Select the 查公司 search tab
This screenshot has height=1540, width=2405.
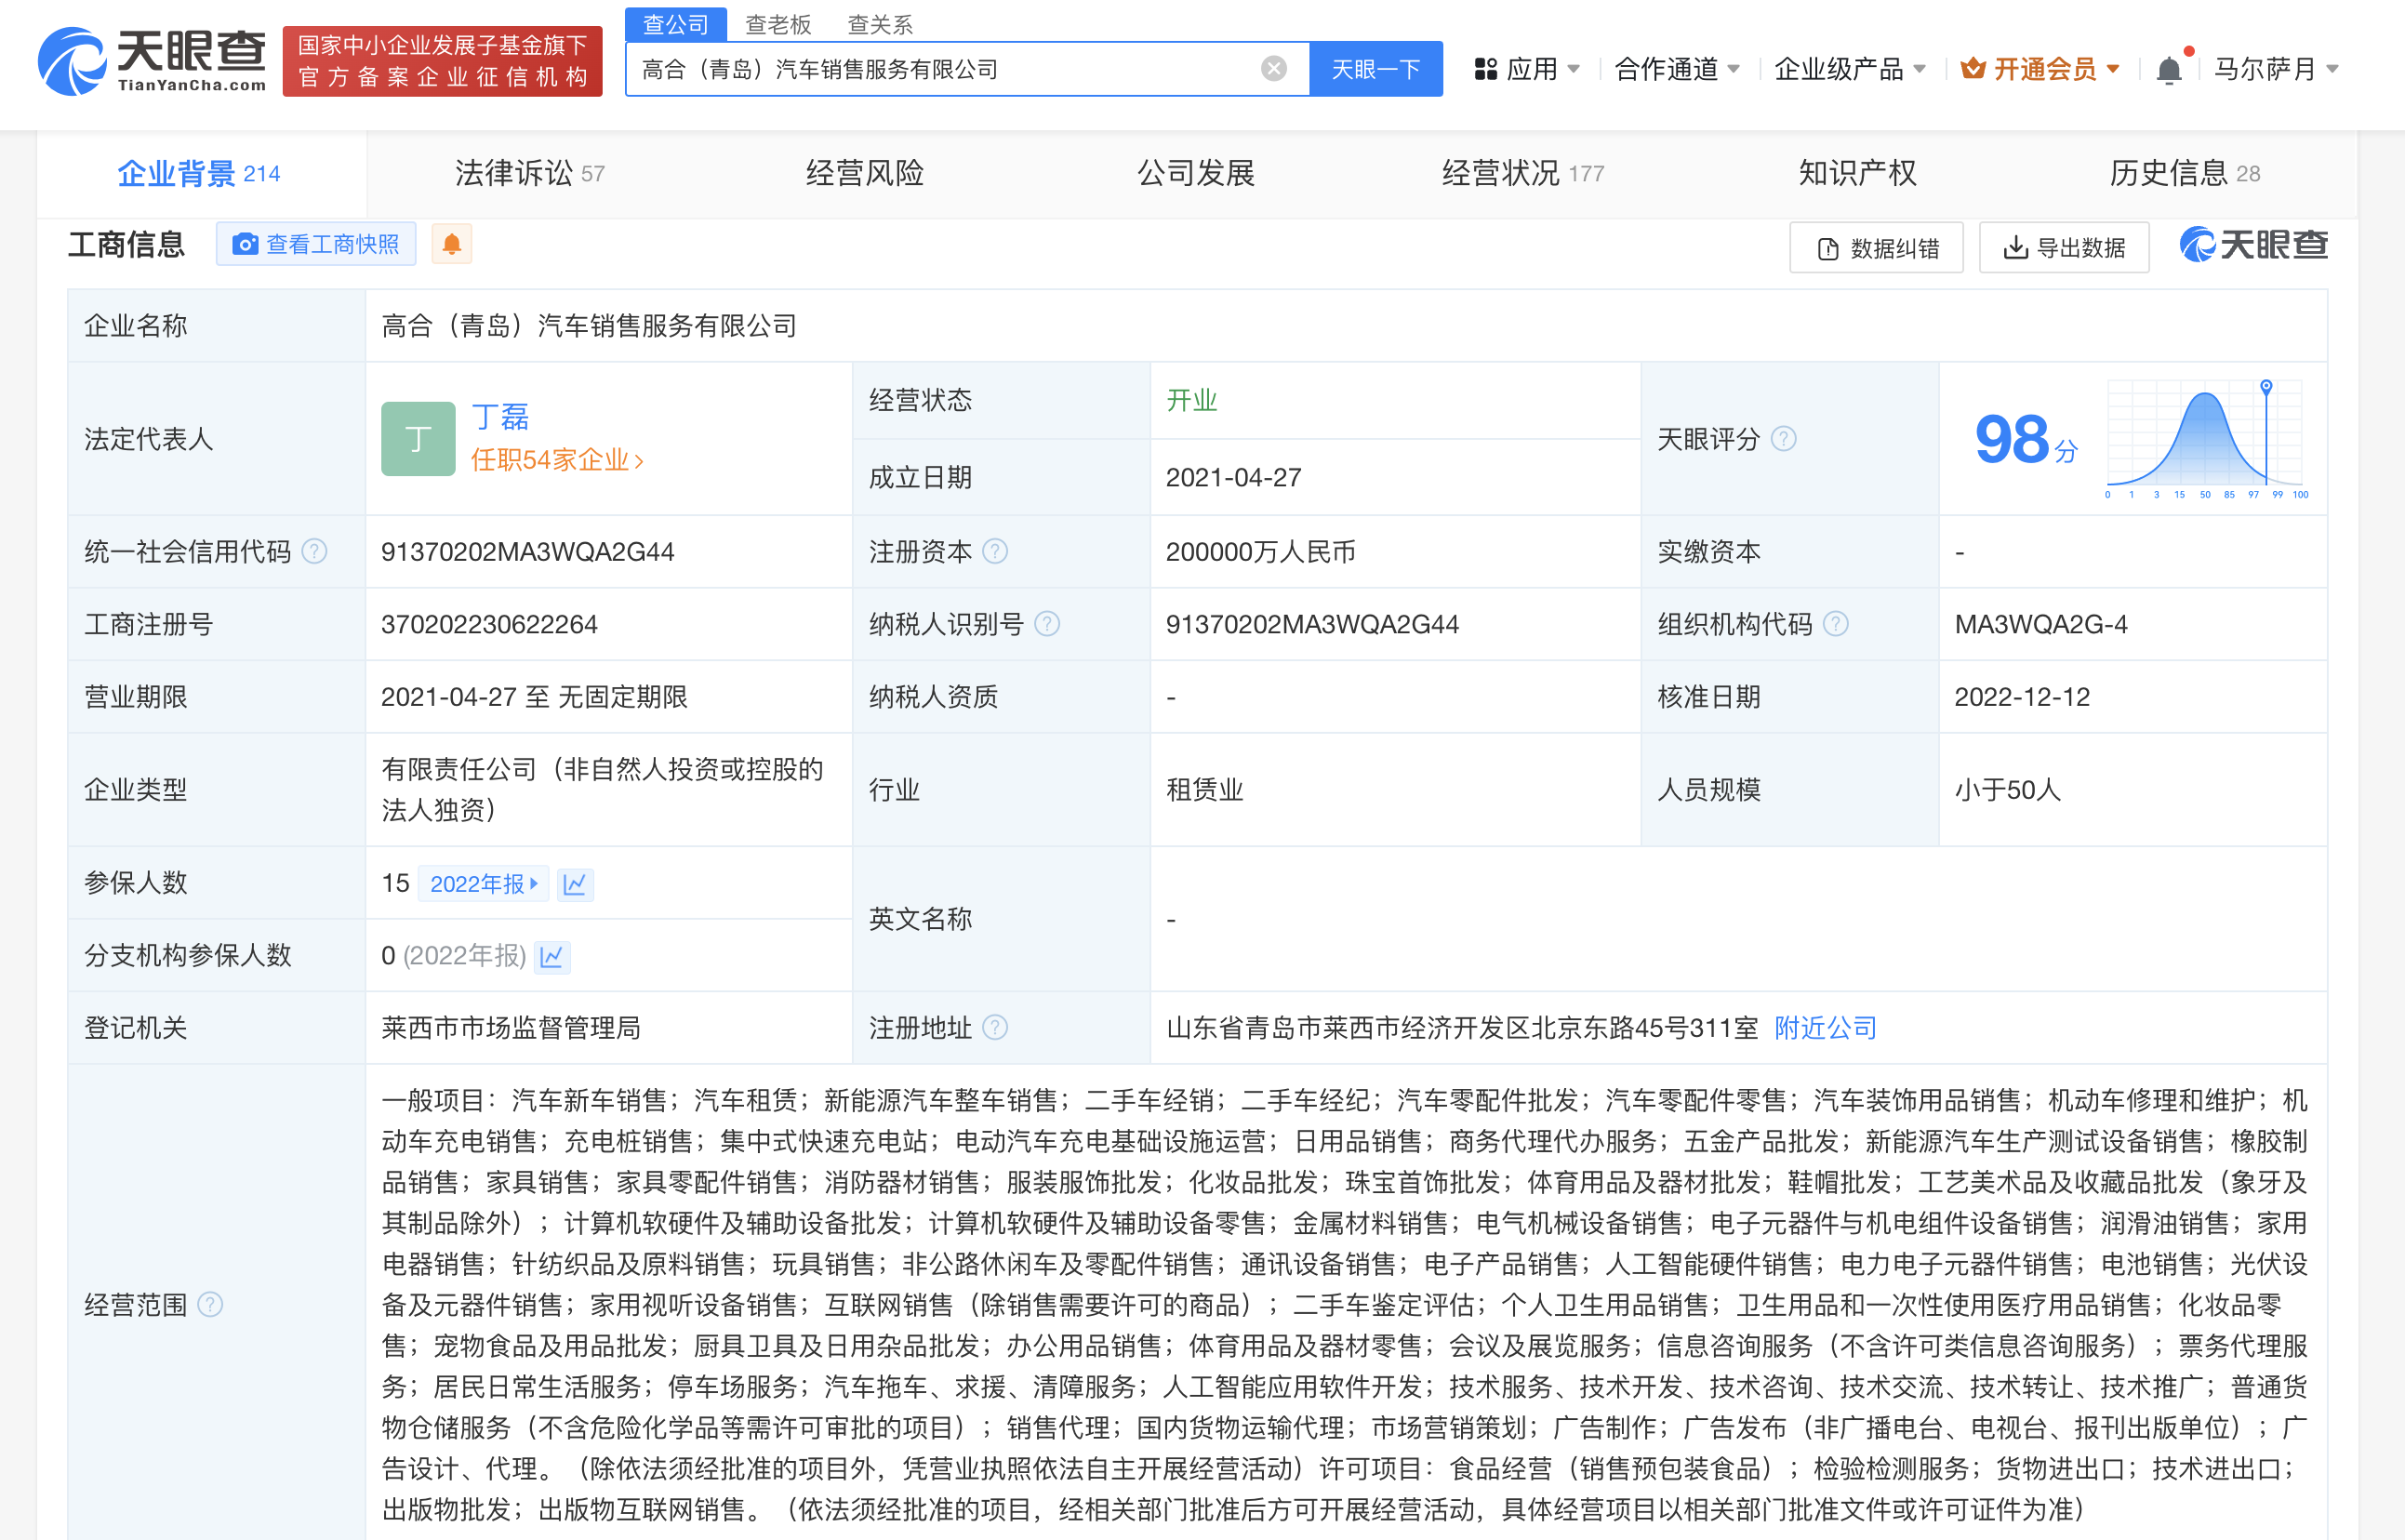click(675, 24)
